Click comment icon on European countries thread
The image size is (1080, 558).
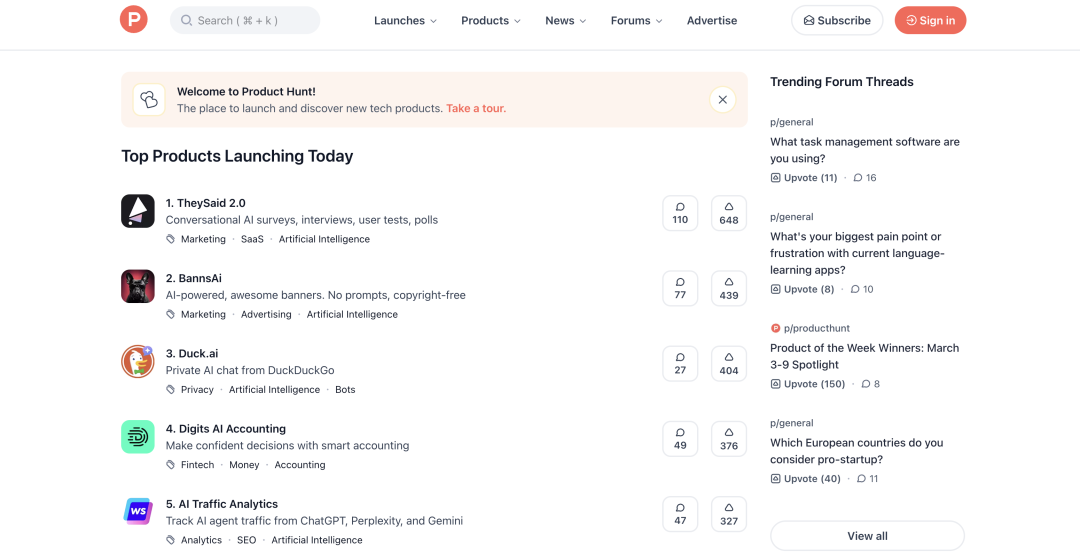click(x=861, y=479)
